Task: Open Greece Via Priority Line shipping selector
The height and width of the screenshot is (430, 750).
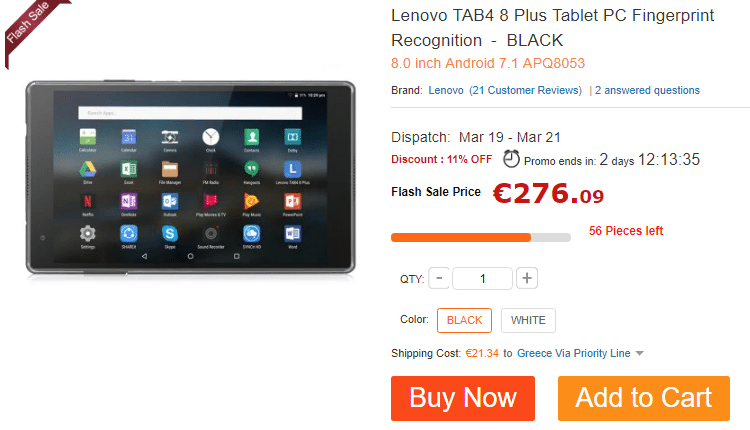Action: (574, 353)
